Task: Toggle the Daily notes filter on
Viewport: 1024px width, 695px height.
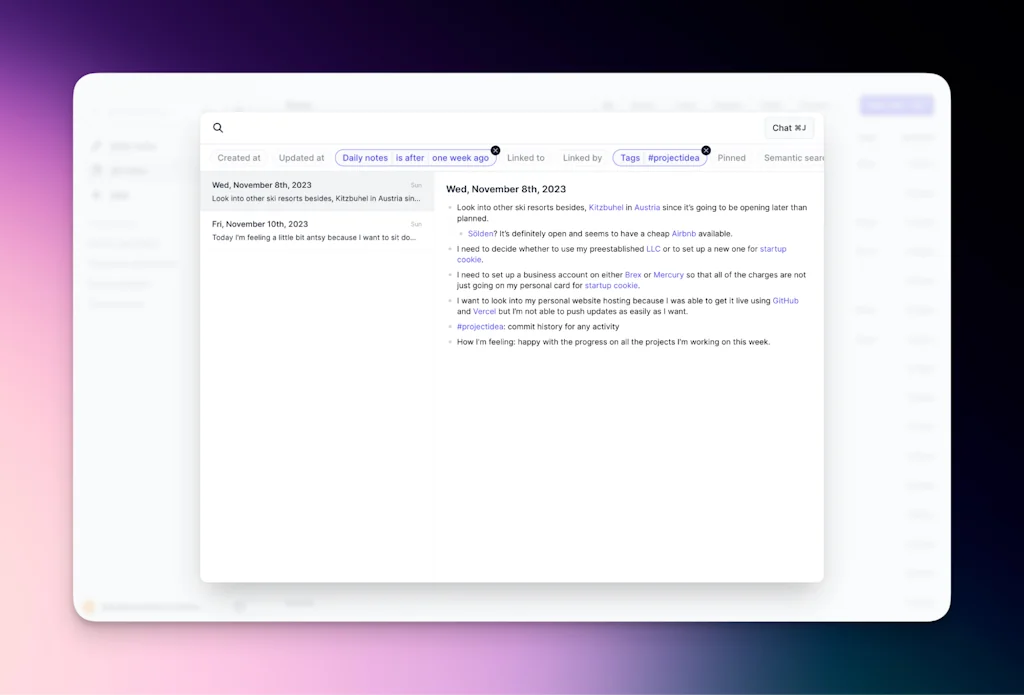Action: point(364,157)
